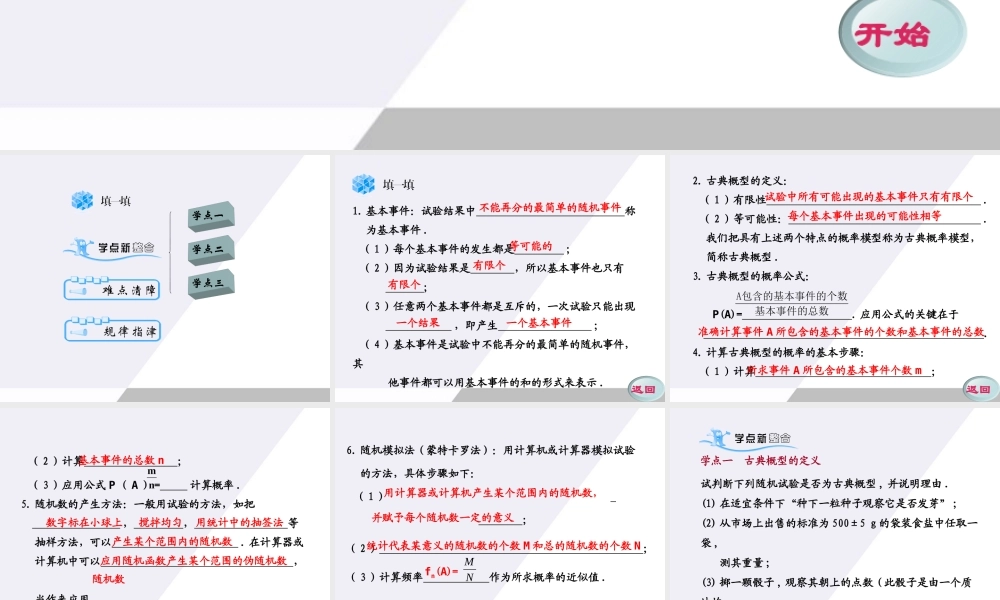Click 返回 on the 古典概型的定义 slide
The height and width of the screenshot is (600, 1000).
[980, 388]
